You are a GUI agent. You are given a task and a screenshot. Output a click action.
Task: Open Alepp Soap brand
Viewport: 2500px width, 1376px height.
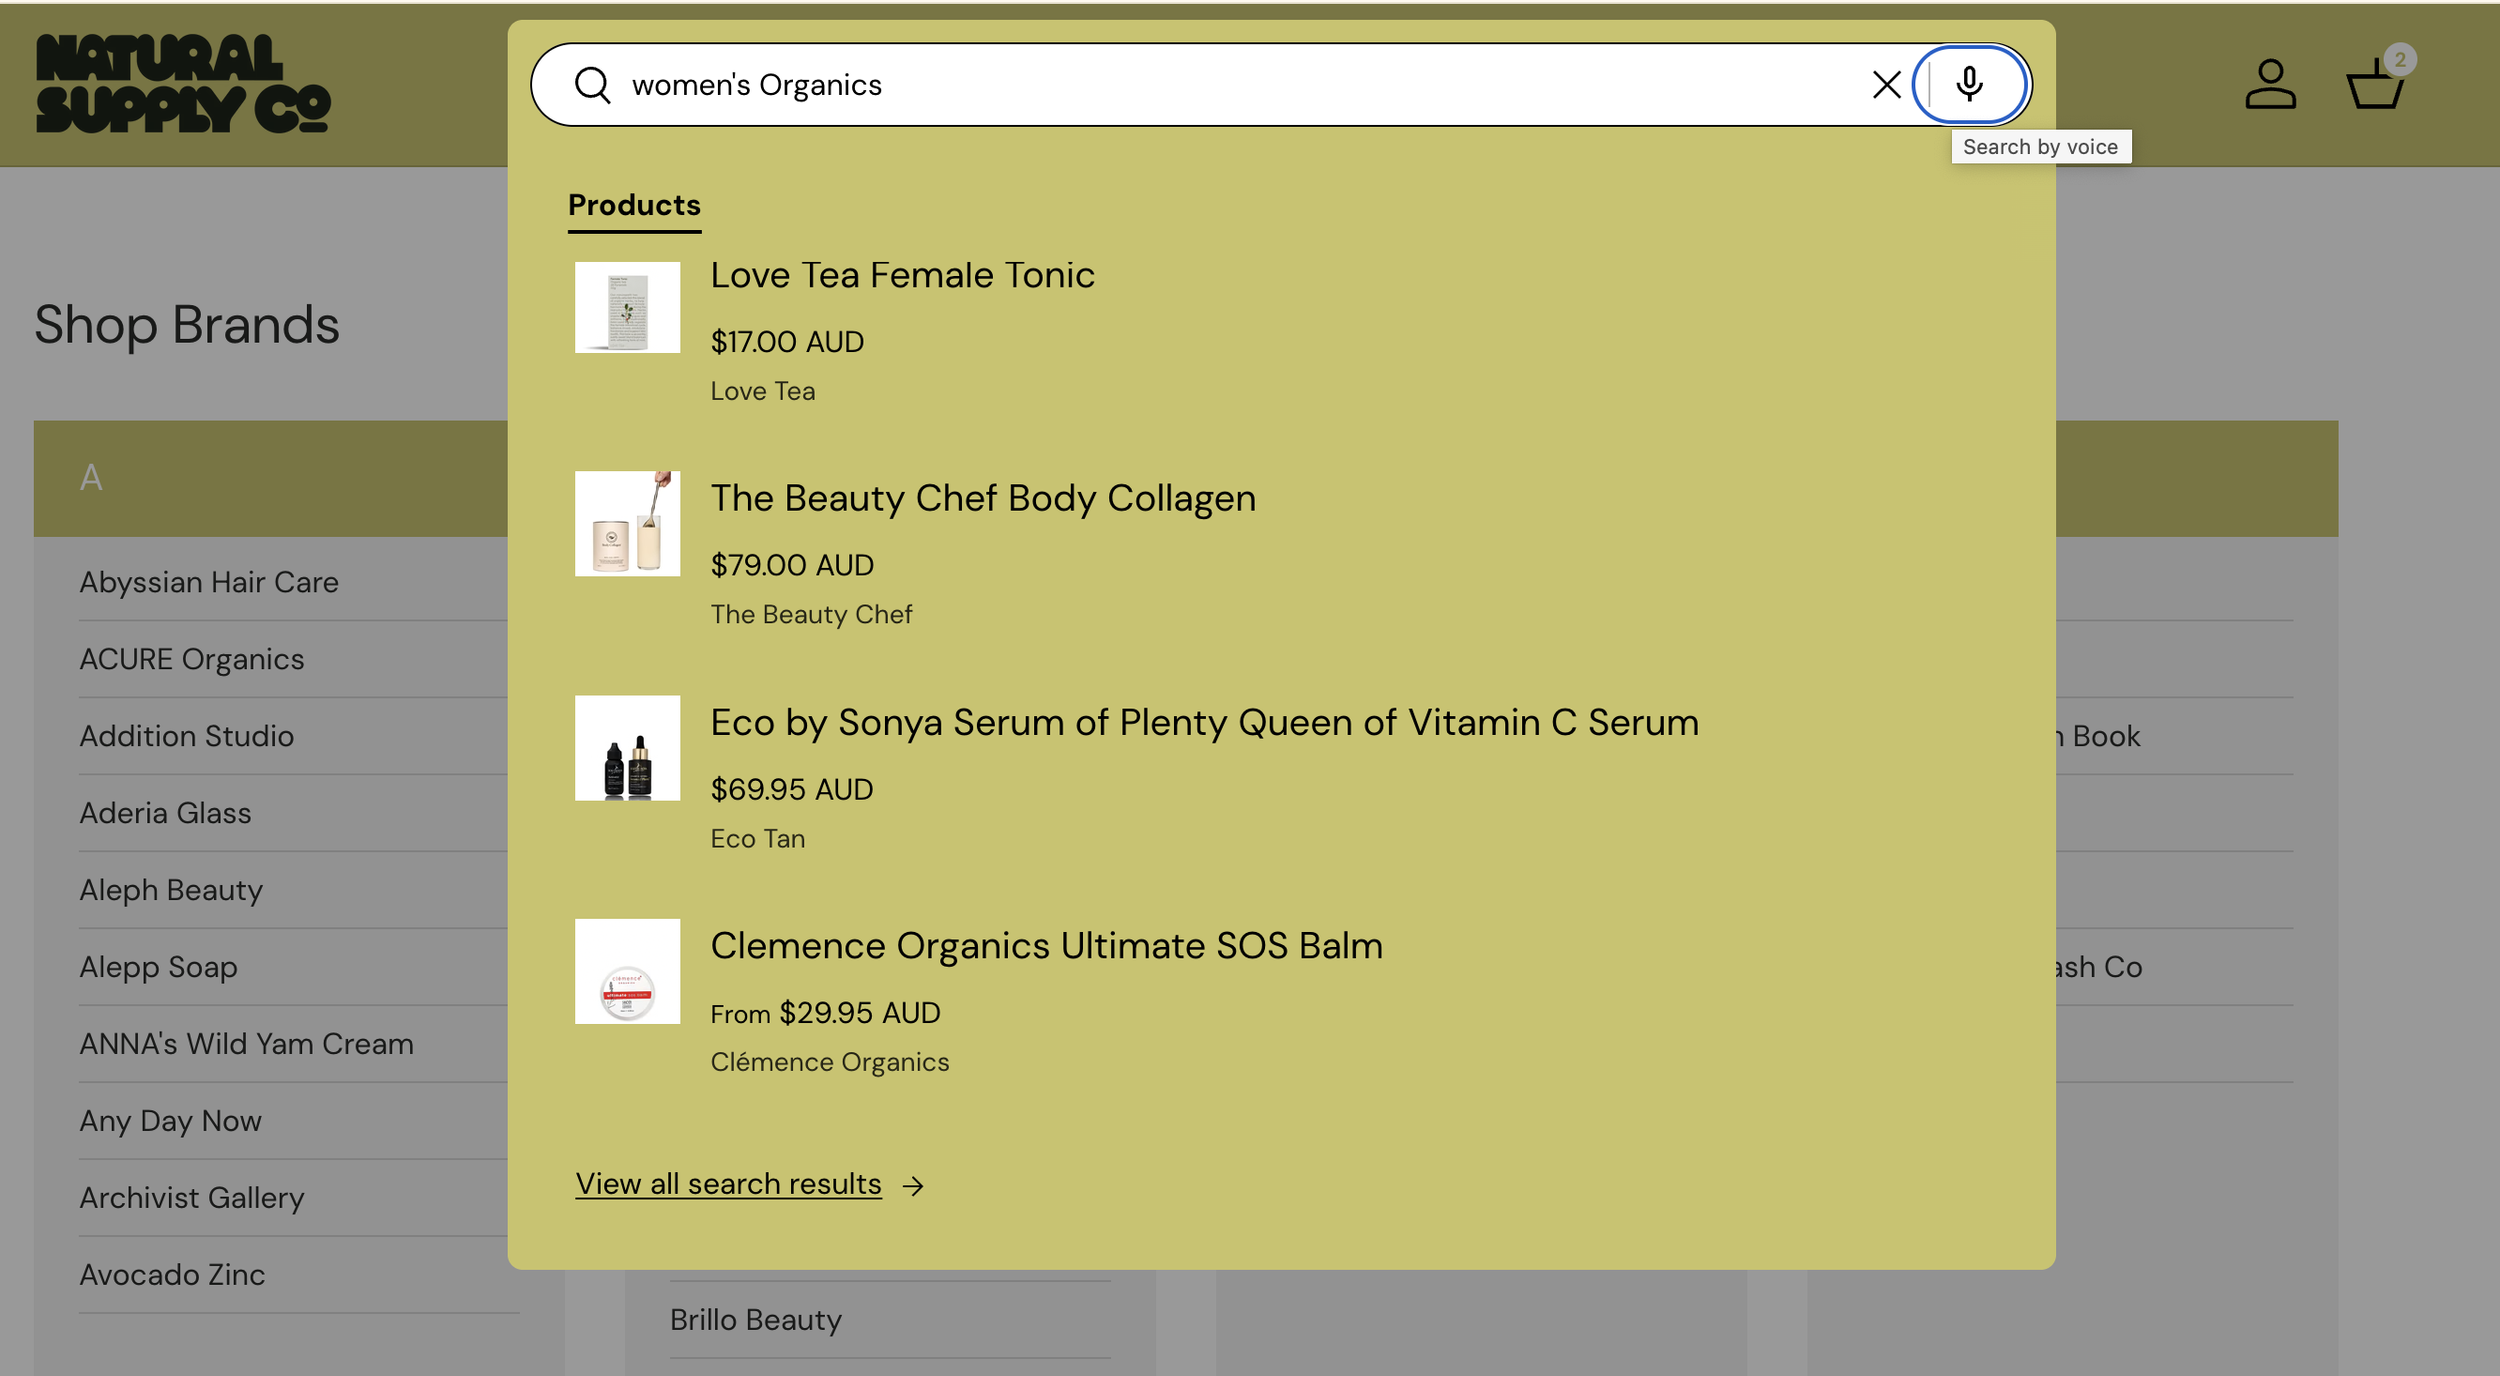coord(158,967)
